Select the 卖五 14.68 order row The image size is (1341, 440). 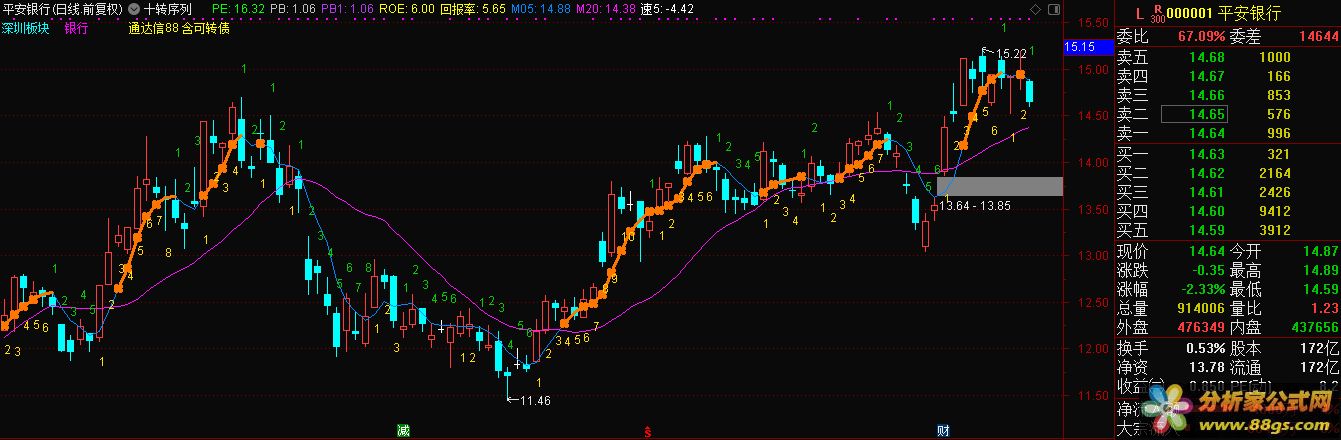pyautogui.click(x=1227, y=57)
